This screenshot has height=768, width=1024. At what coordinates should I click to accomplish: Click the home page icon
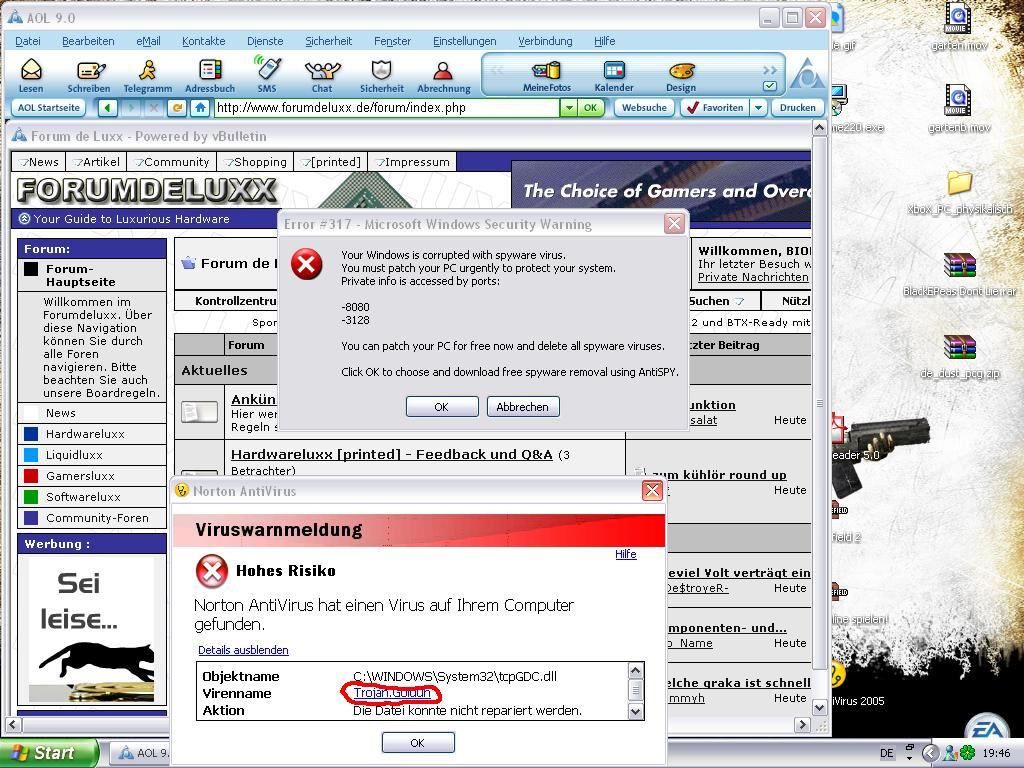(200, 108)
